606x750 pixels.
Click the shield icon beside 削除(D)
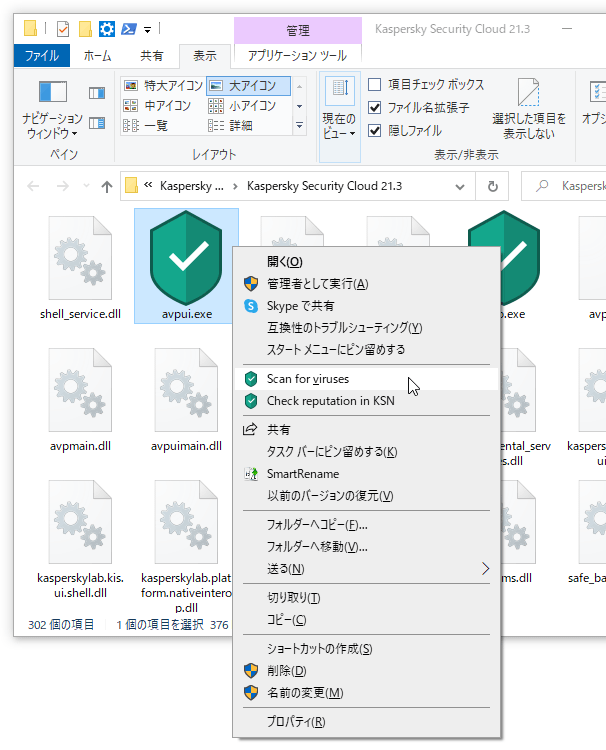251,671
